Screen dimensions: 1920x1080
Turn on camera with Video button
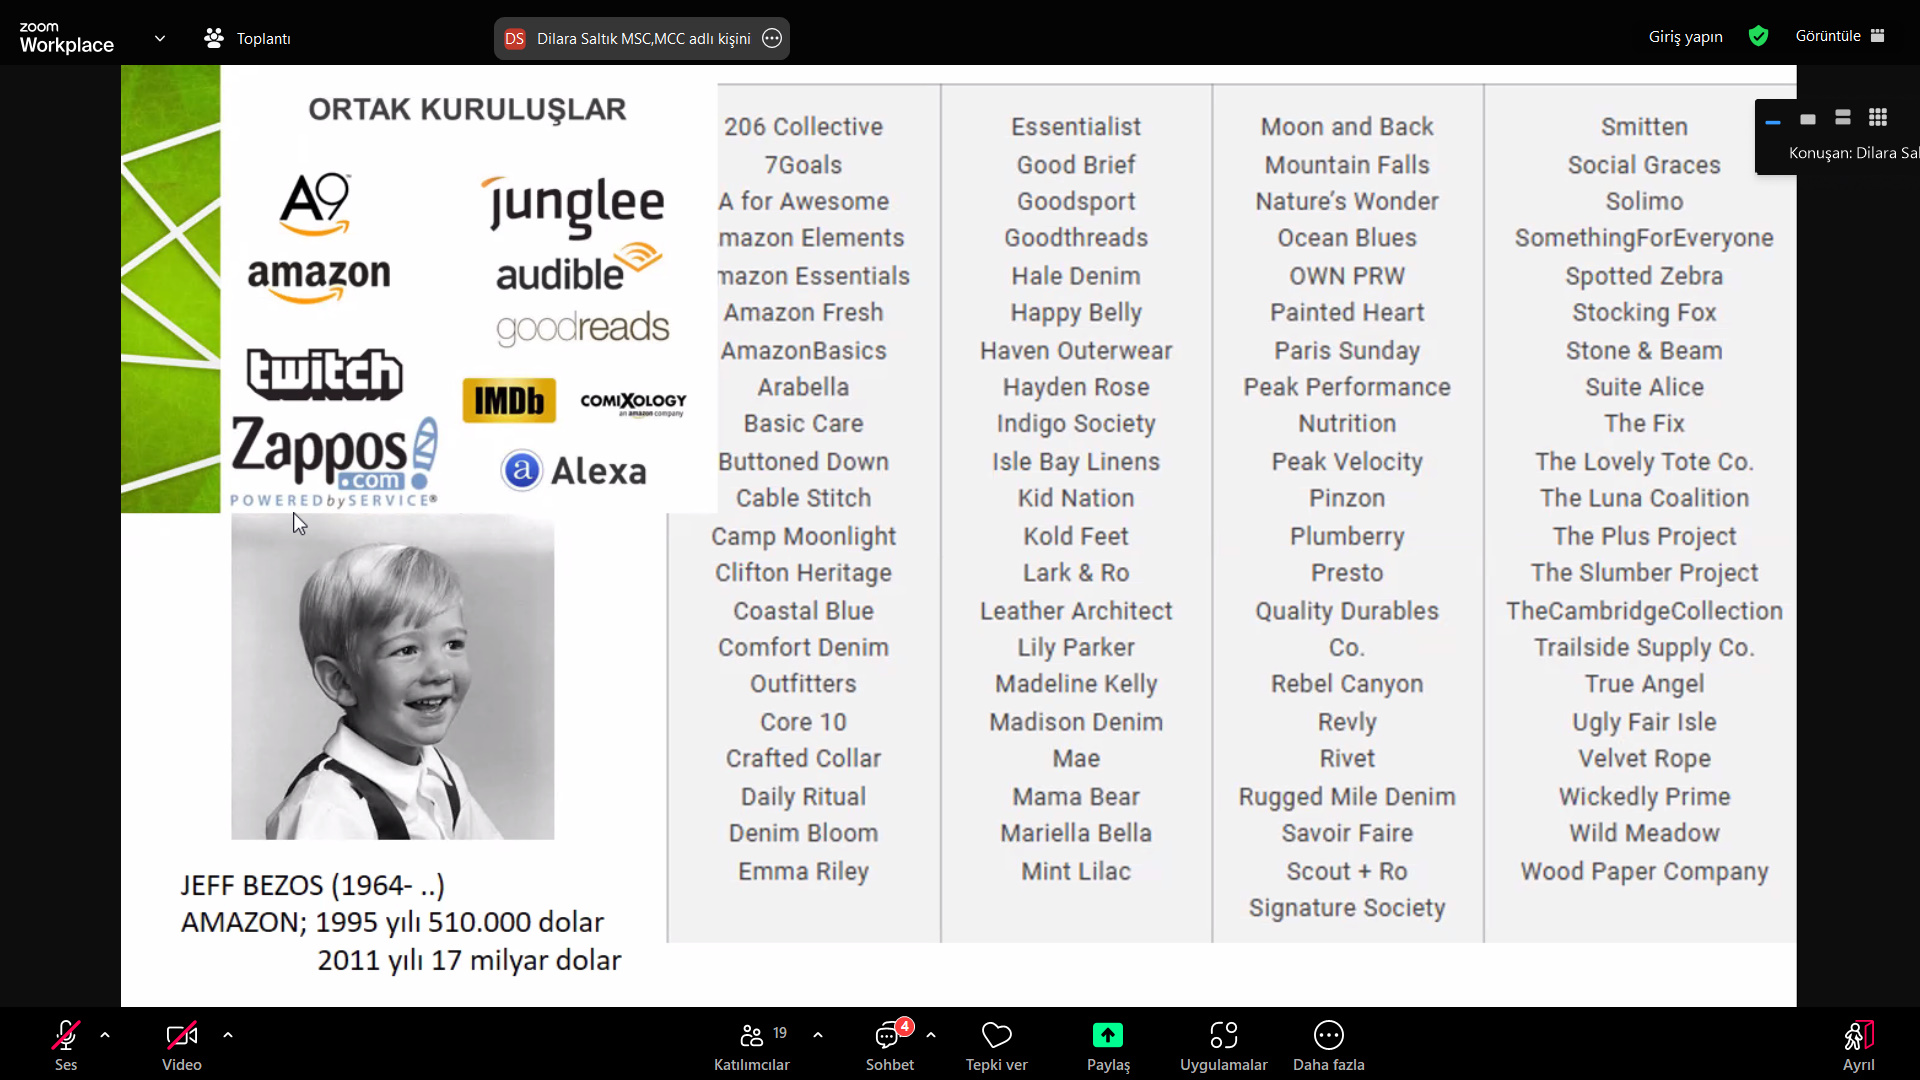[181, 1035]
